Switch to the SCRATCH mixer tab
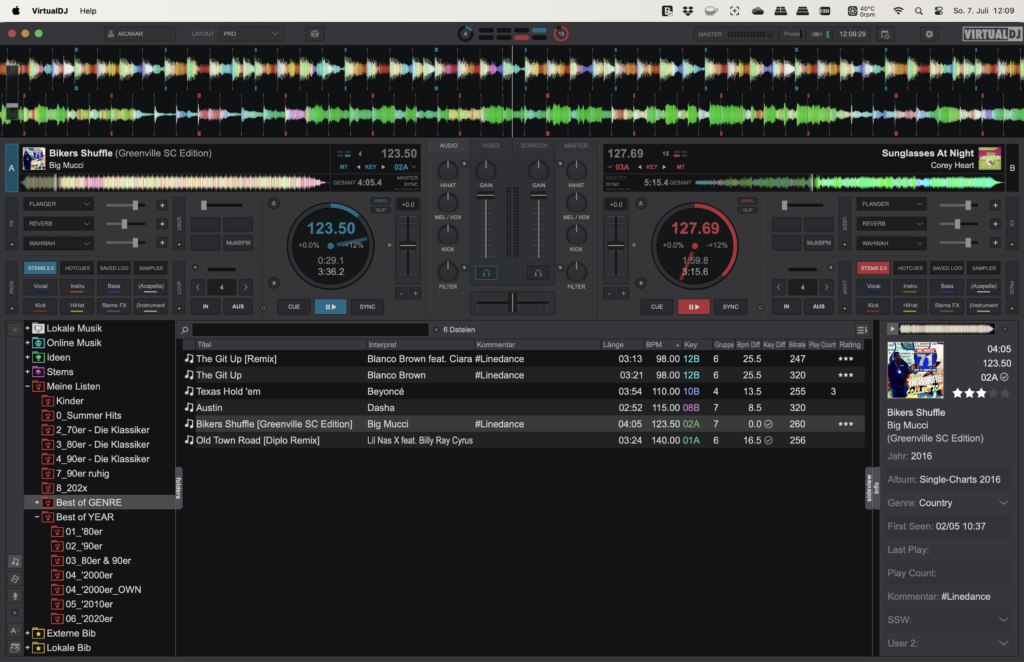1024x662 pixels. 534,146
